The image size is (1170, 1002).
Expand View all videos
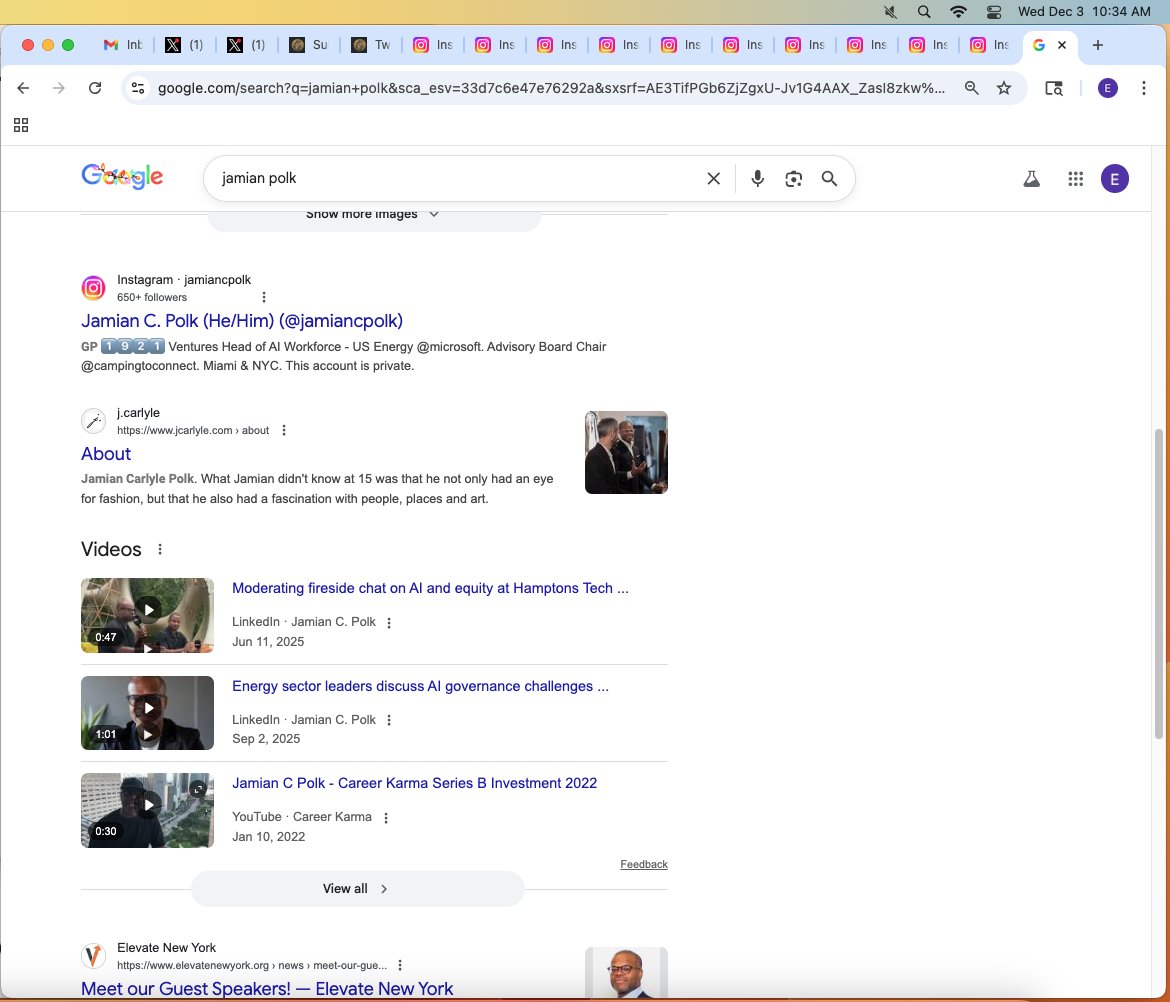pos(357,889)
